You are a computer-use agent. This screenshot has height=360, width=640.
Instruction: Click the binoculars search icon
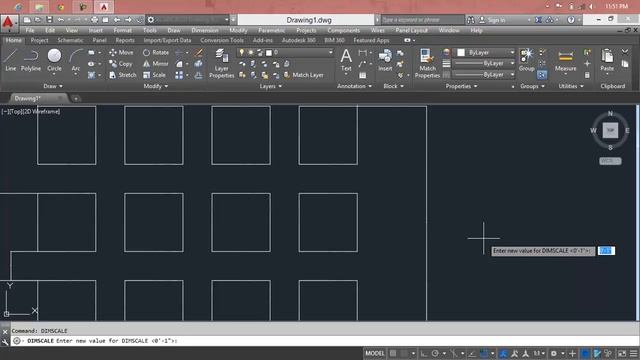click(471, 20)
